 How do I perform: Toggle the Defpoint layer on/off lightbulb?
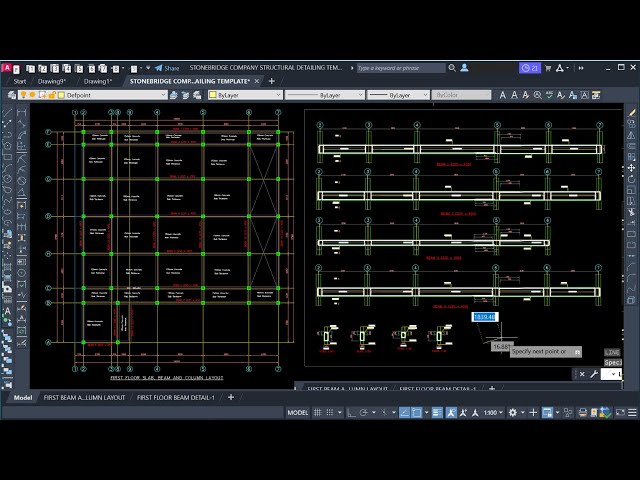[23, 95]
